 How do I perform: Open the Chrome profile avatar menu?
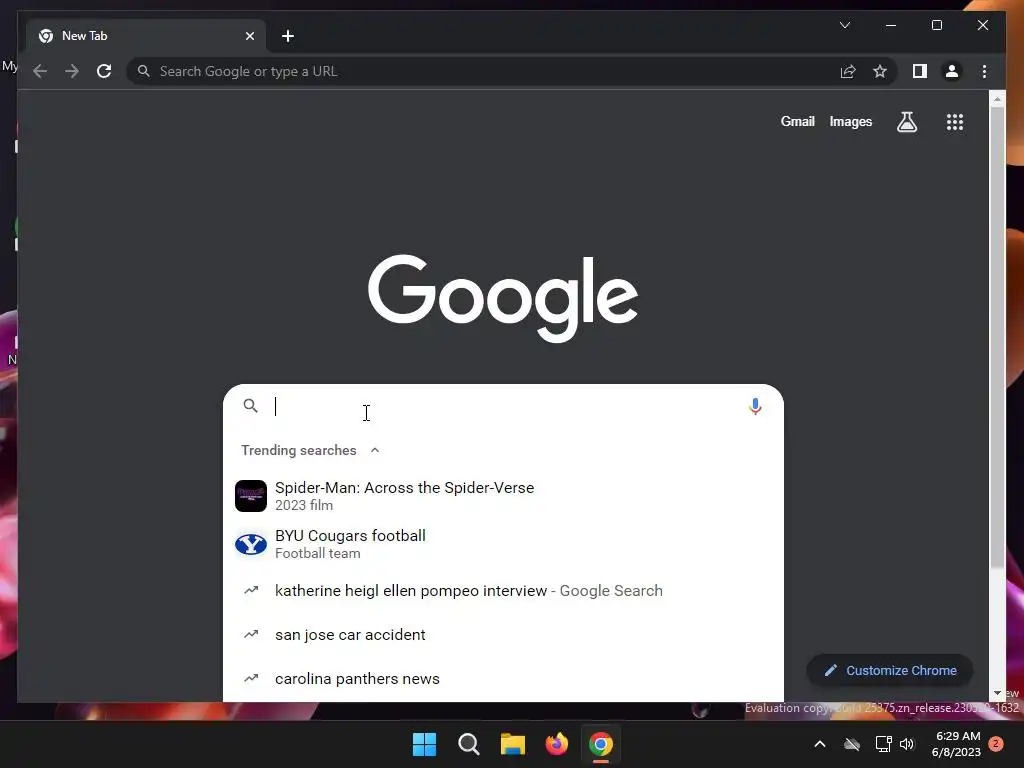pyautogui.click(x=952, y=71)
